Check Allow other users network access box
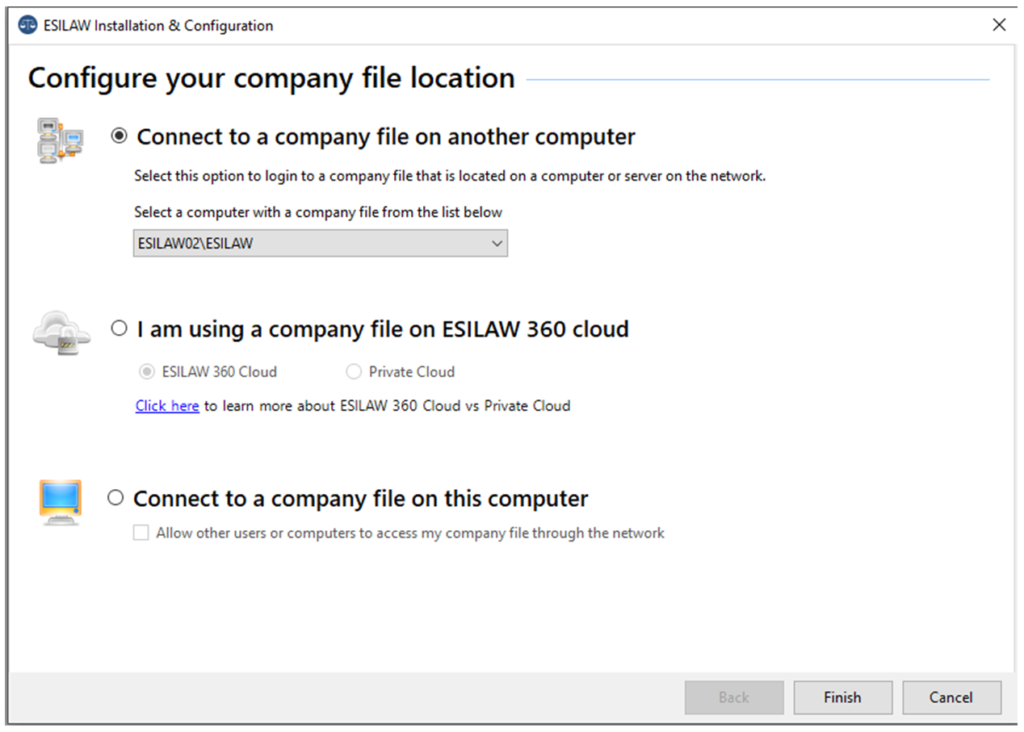Viewport: 1024px width, 732px height. 141,533
